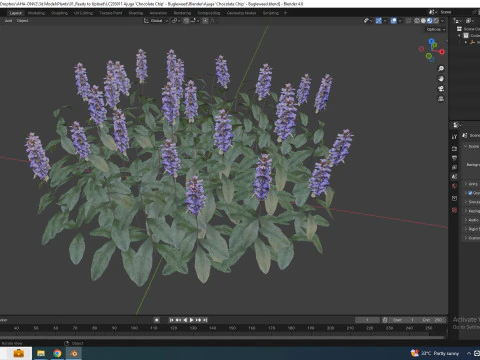Toggle the show gizmo button
Screen dimensions: 480x360
tap(379, 21)
